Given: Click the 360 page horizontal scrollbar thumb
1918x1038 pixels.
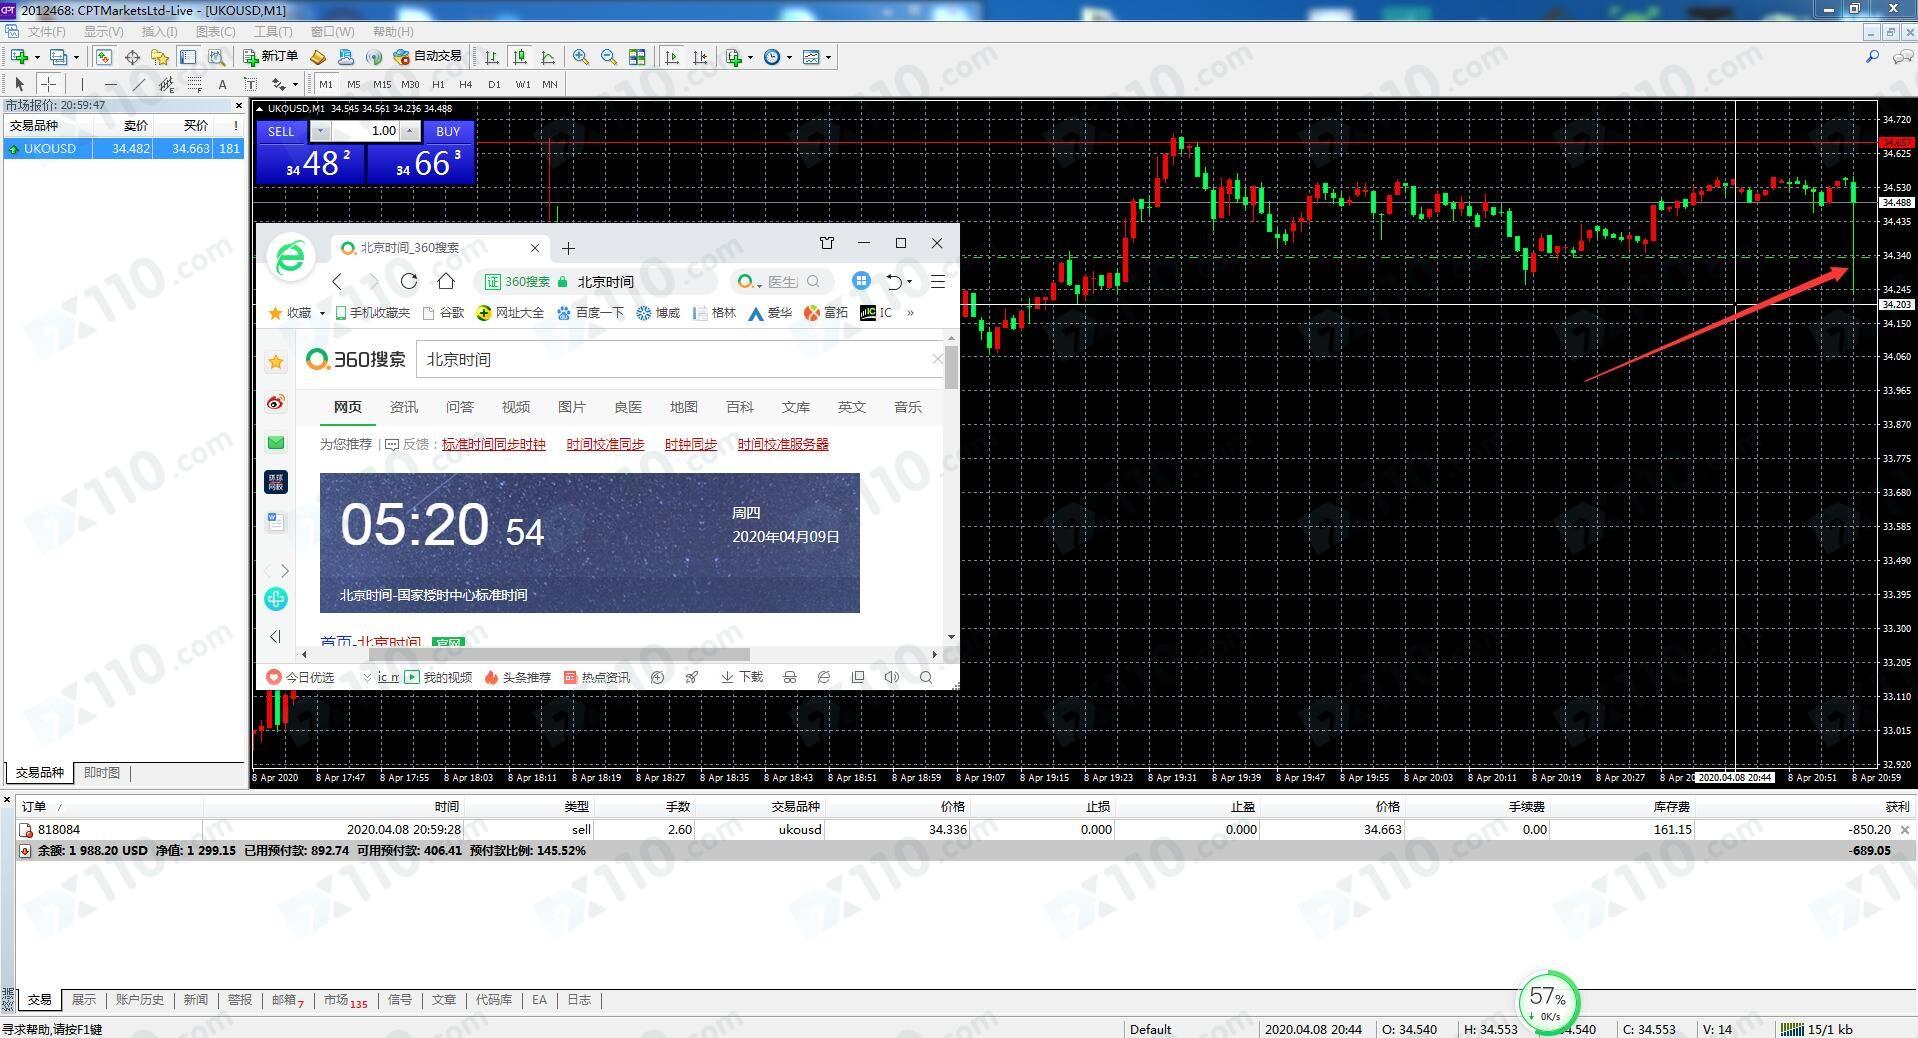Looking at the screenshot, I should click(x=559, y=655).
